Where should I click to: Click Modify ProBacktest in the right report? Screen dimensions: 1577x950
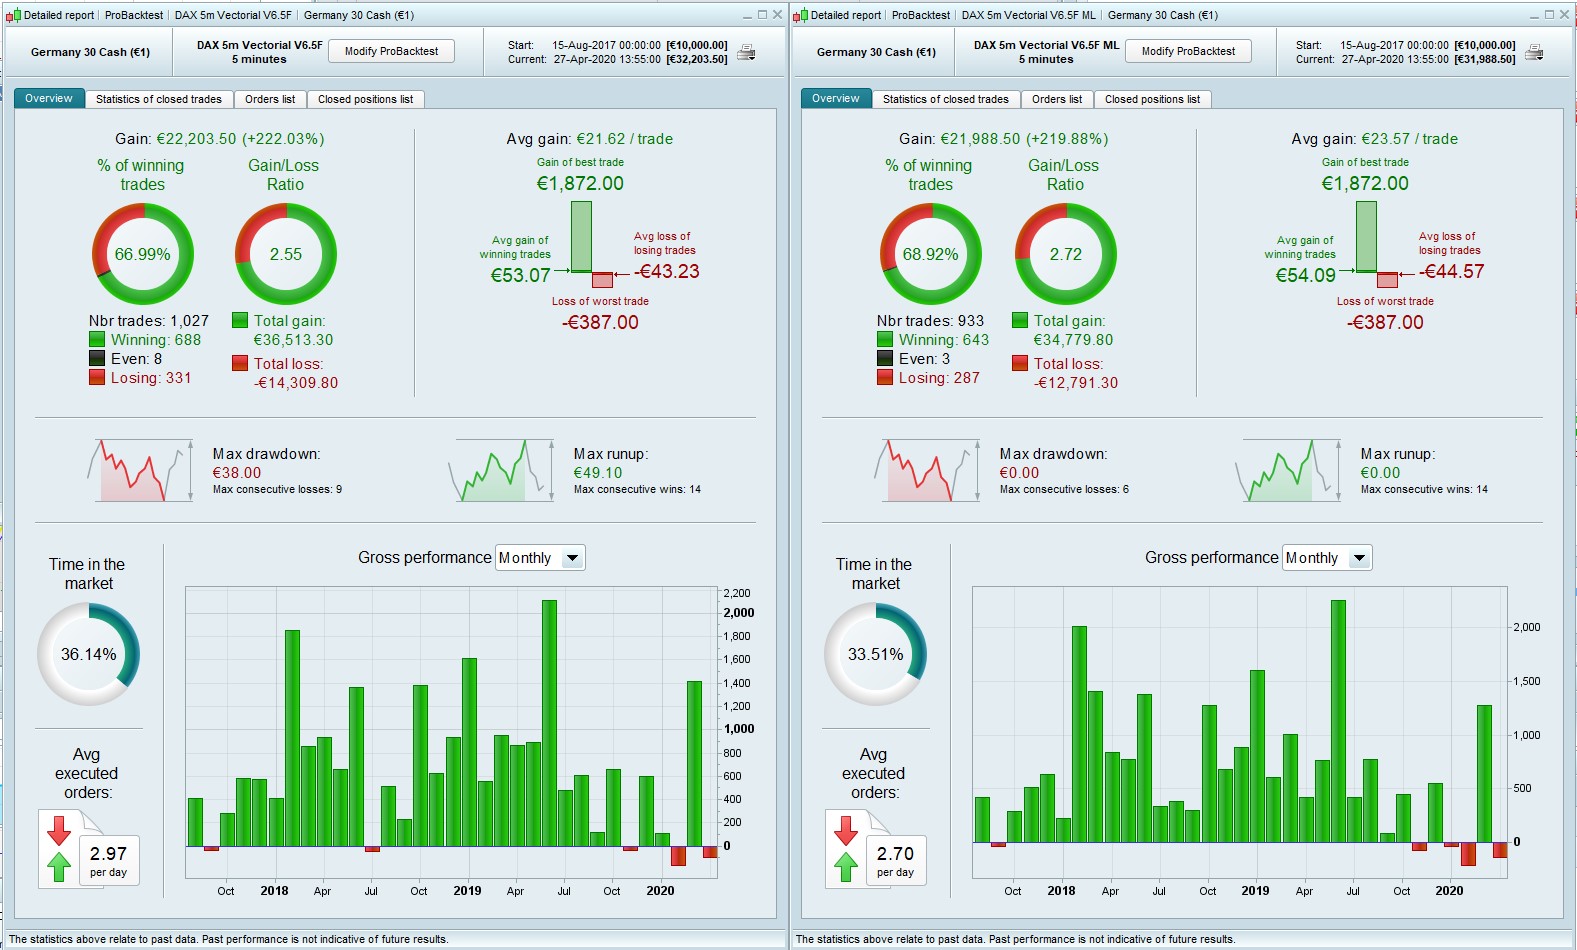[1188, 51]
